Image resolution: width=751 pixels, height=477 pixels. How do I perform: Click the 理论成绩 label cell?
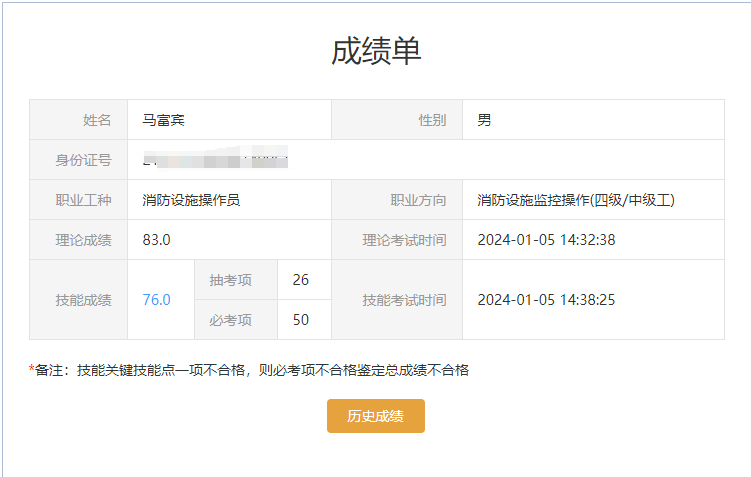(x=79, y=240)
